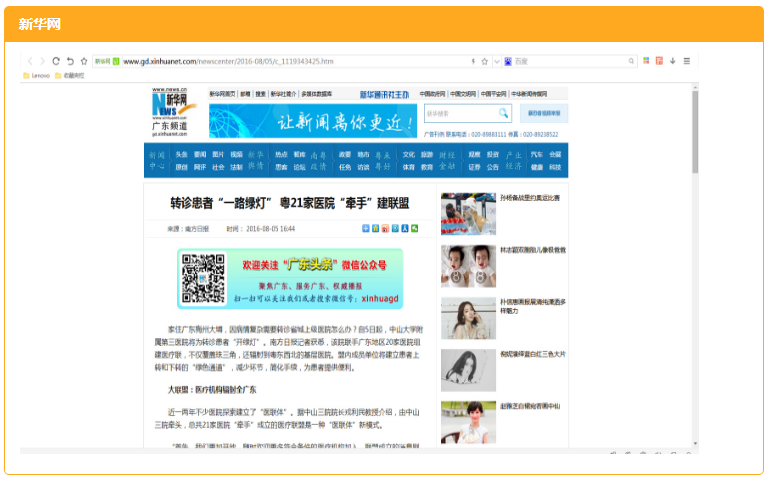Go back with the browser back arrow
Image resolution: width=768 pixels, height=480 pixels.
coord(30,61)
